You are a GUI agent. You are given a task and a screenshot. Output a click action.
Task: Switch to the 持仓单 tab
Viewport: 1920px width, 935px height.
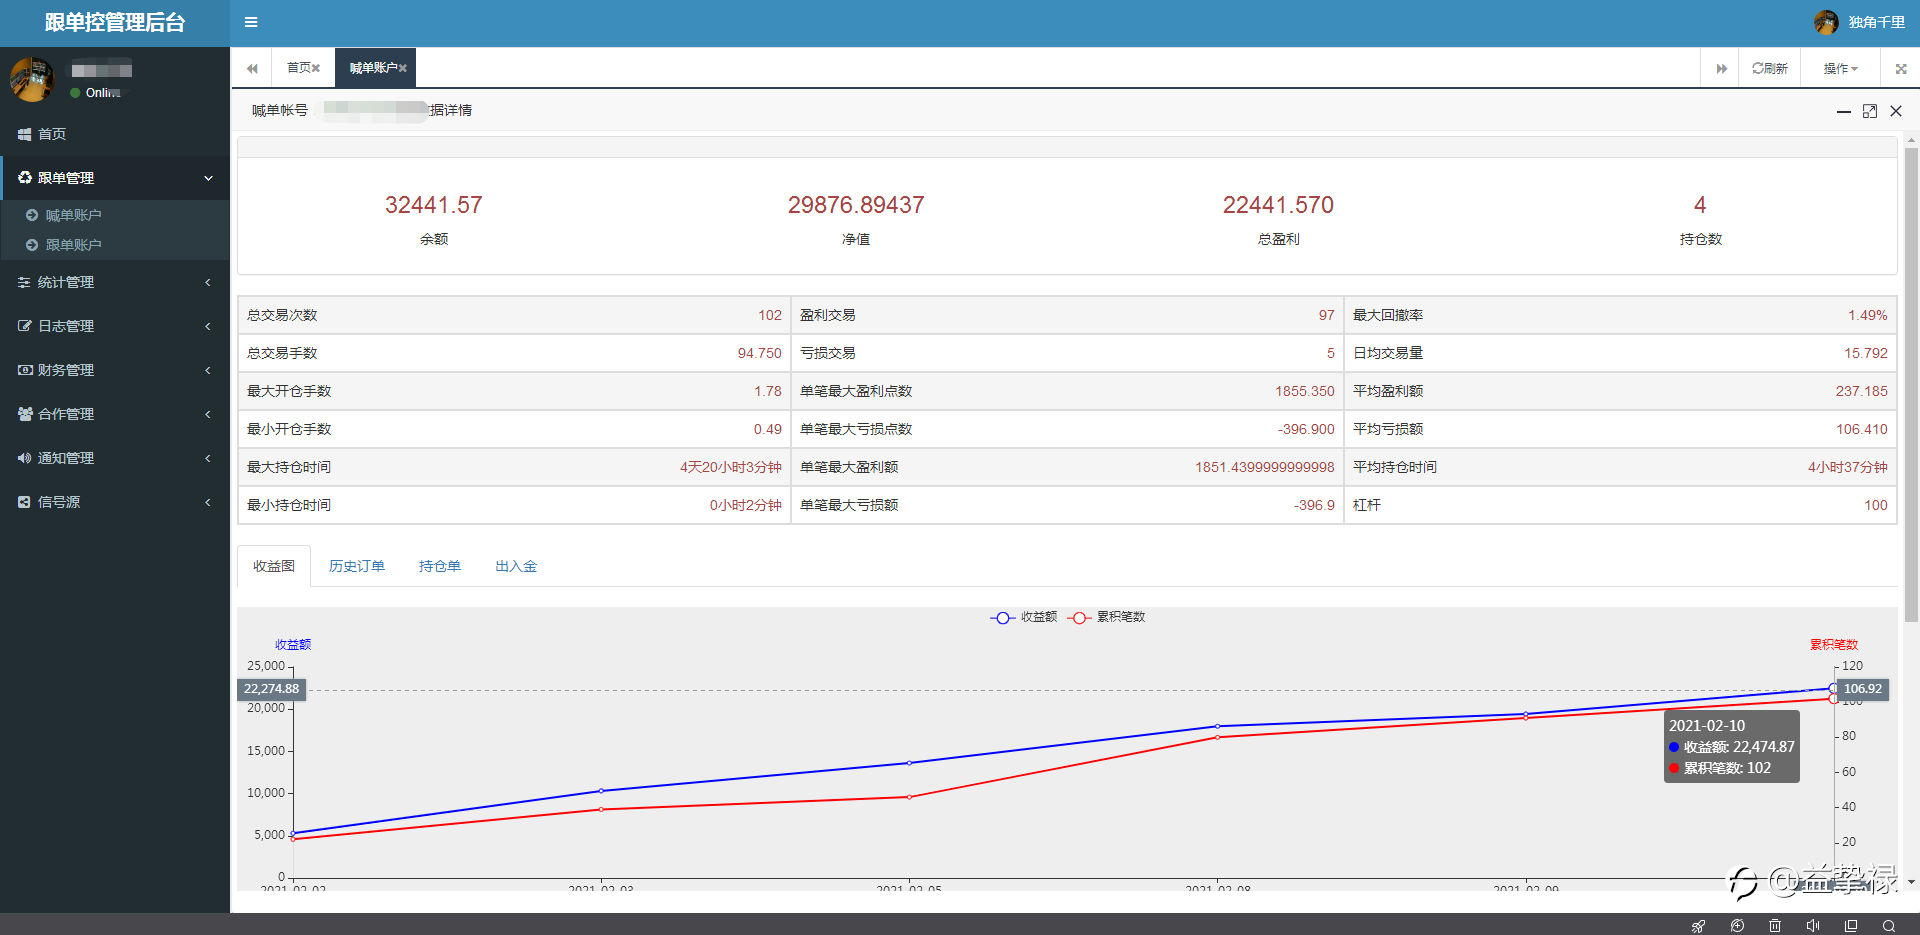point(440,566)
